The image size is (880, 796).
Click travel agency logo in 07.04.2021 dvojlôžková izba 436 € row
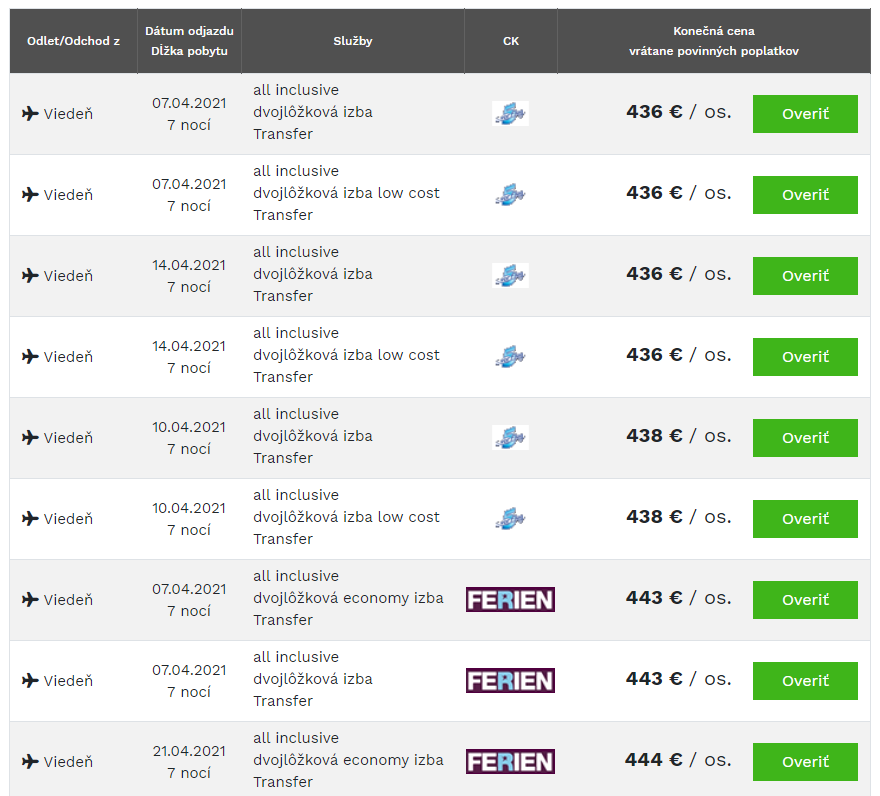click(510, 113)
